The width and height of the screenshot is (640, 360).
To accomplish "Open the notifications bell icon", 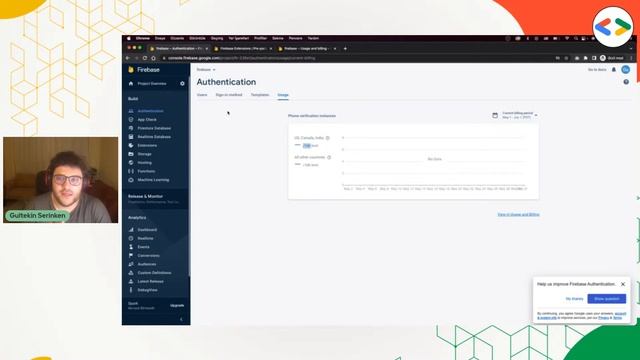I will [613, 70].
